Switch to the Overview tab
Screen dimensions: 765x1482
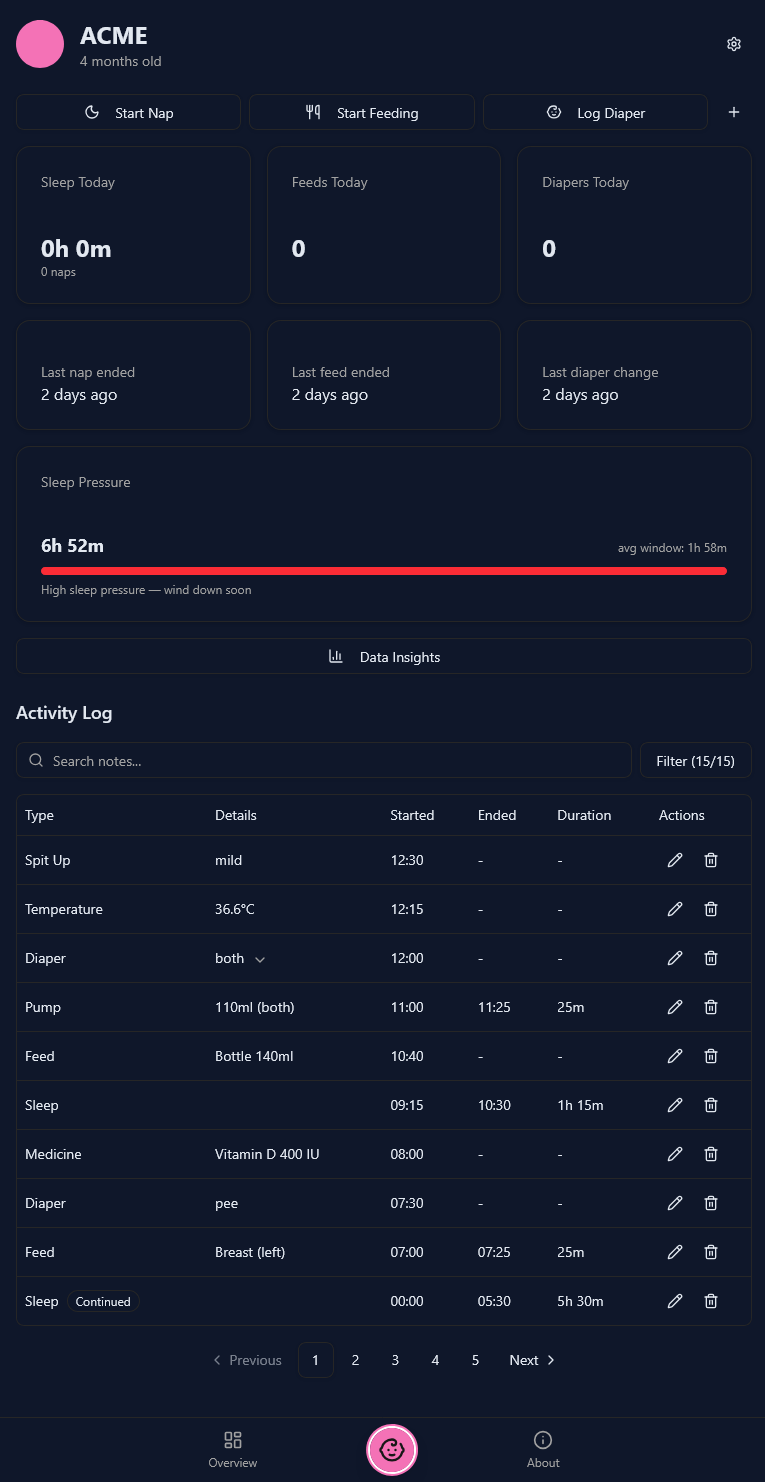click(232, 1449)
